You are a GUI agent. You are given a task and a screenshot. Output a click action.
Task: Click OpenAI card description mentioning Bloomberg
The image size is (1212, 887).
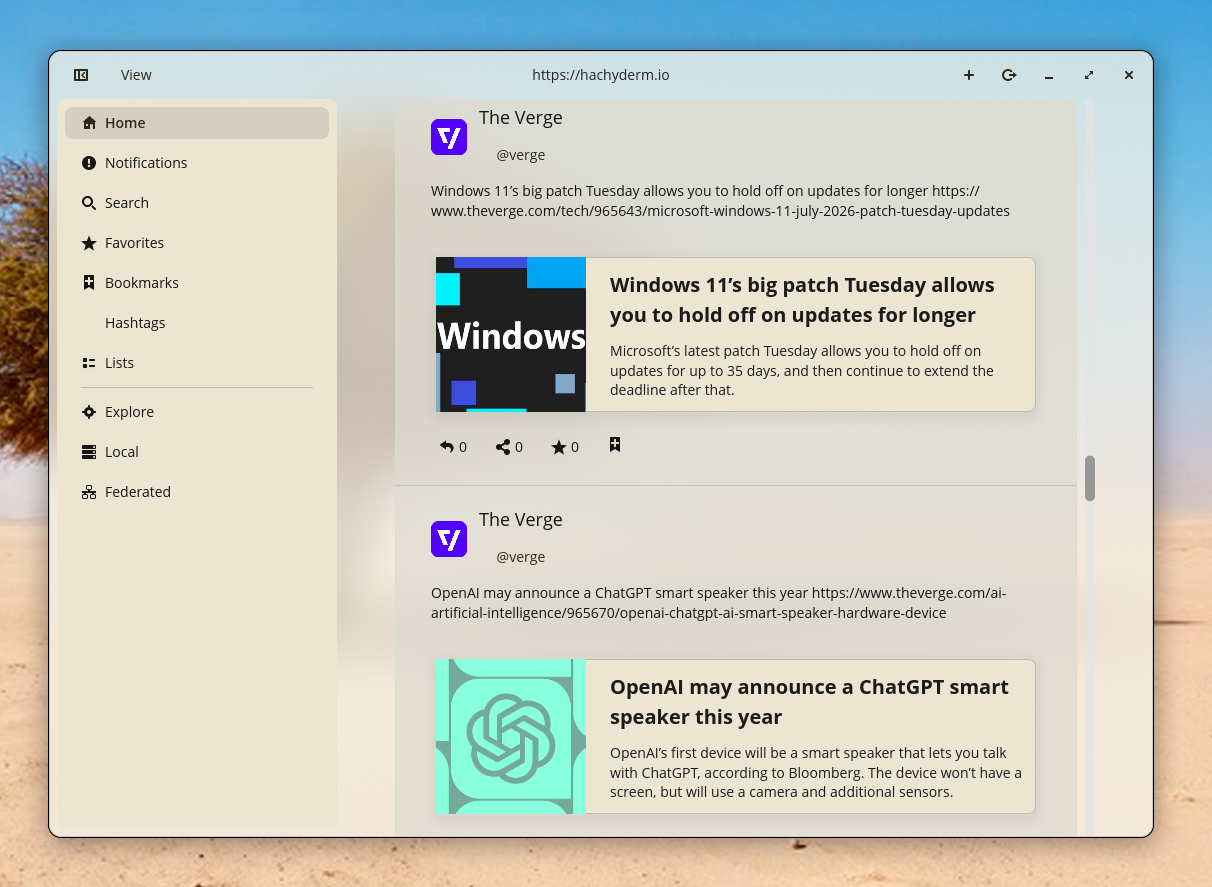pos(816,773)
